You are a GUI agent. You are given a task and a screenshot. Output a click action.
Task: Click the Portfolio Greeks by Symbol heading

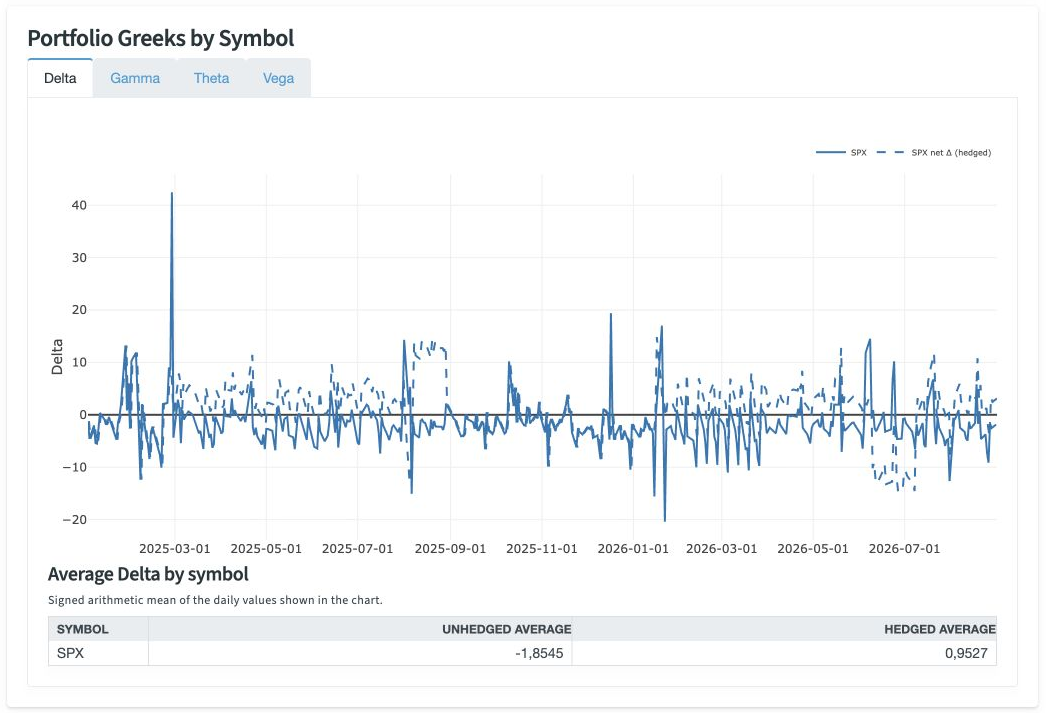pos(161,38)
